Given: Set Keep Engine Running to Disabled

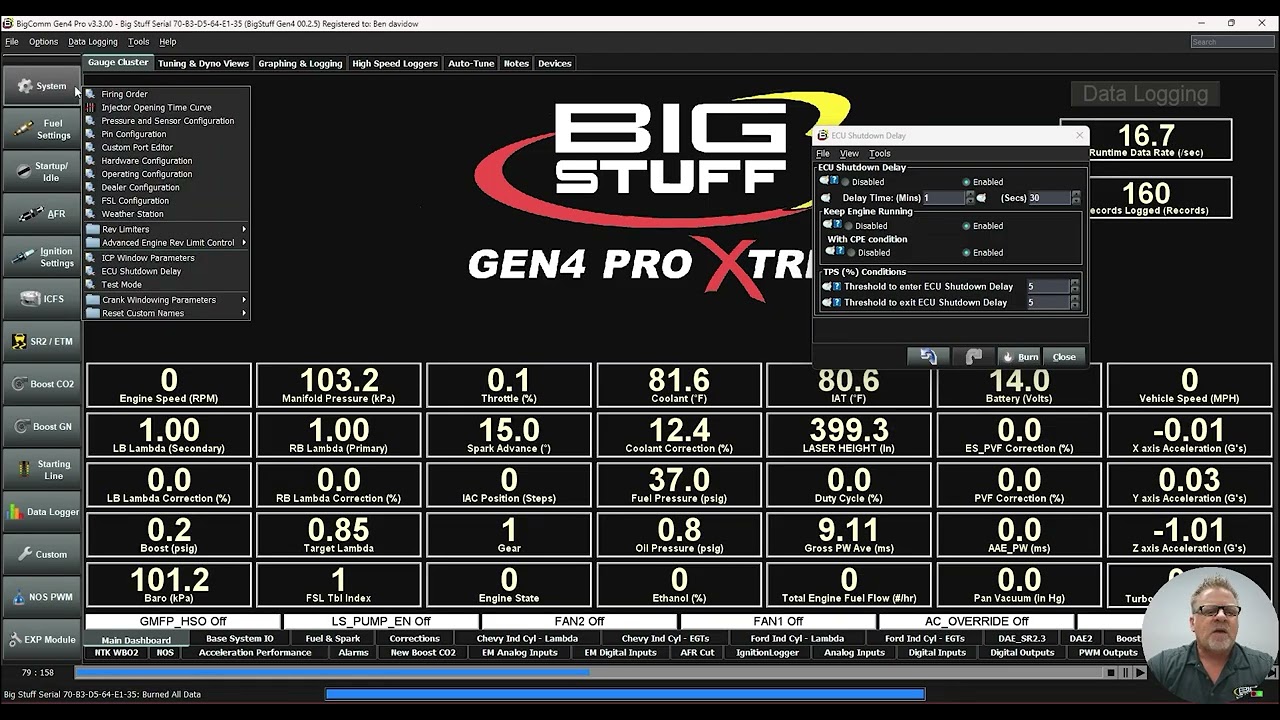Looking at the screenshot, I should point(868,226).
